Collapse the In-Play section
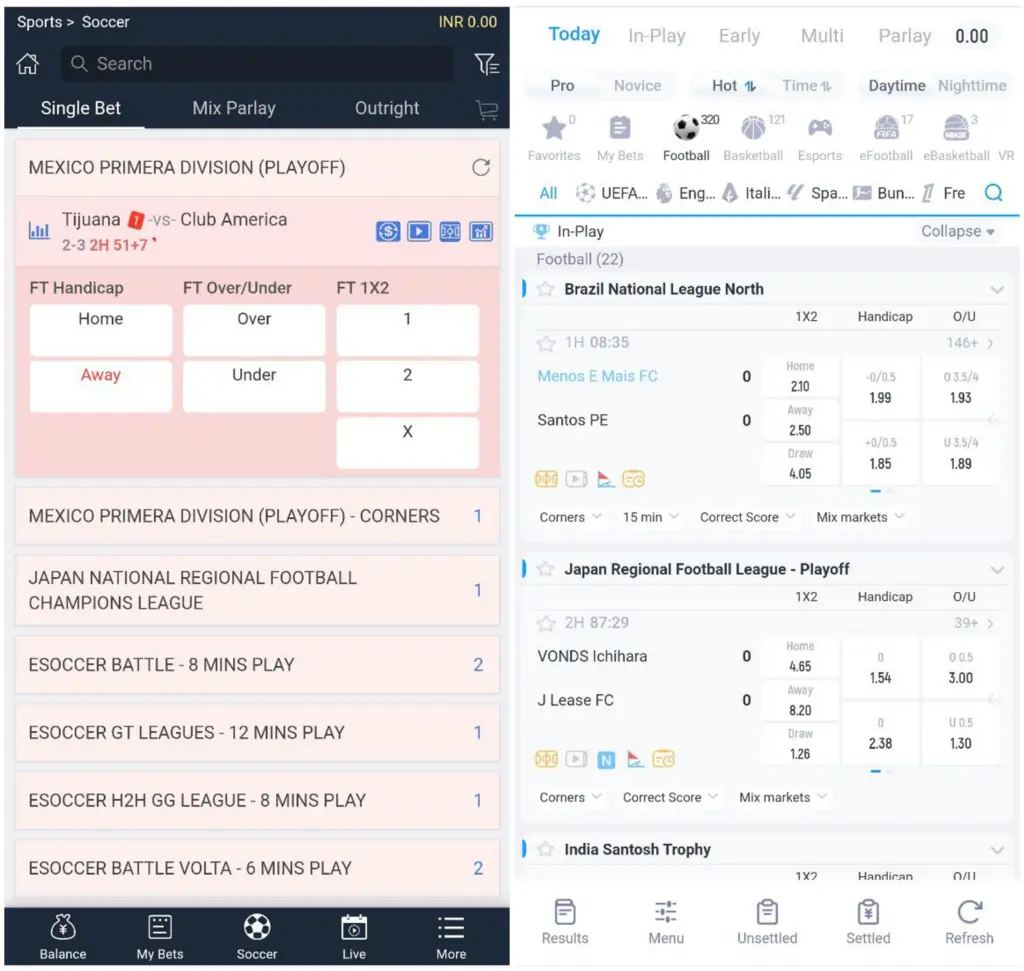The width and height of the screenshot is (1024, 971). (x=957, y=231)
